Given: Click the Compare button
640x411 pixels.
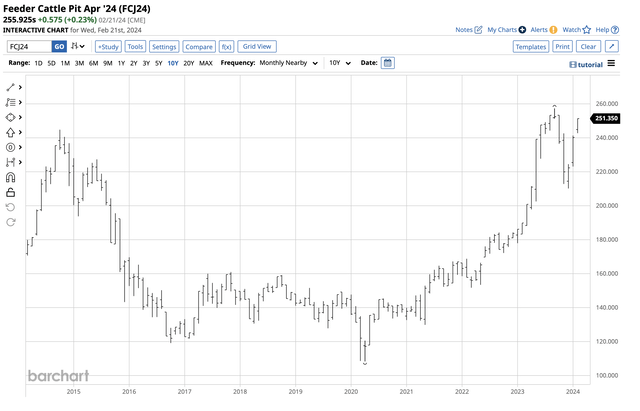Looking at the screenshot, I should pos(199,47).
